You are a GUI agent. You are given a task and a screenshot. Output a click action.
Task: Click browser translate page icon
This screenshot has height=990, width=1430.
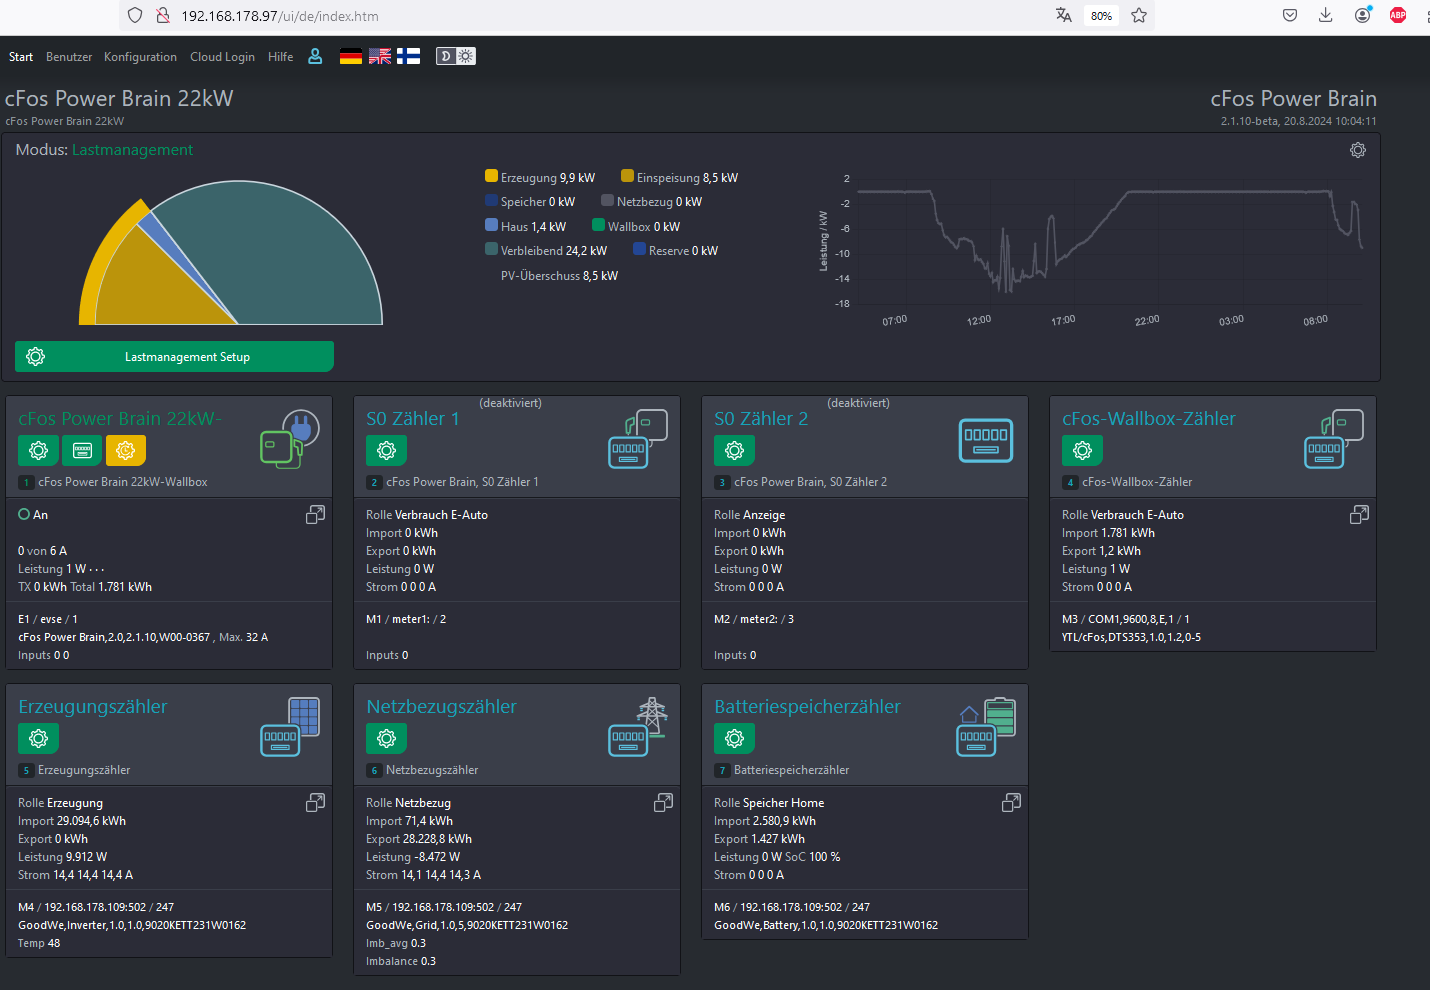tap(1064, 15)
